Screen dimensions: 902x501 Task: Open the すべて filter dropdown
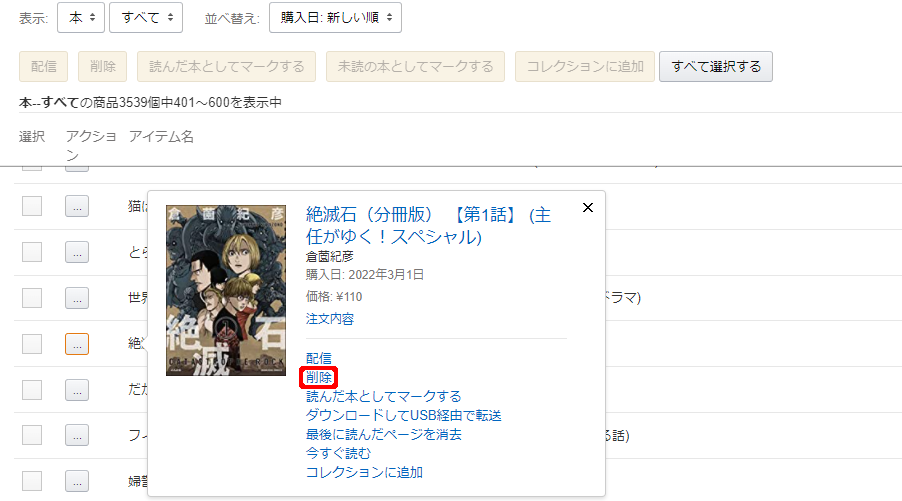click(146, 18)
